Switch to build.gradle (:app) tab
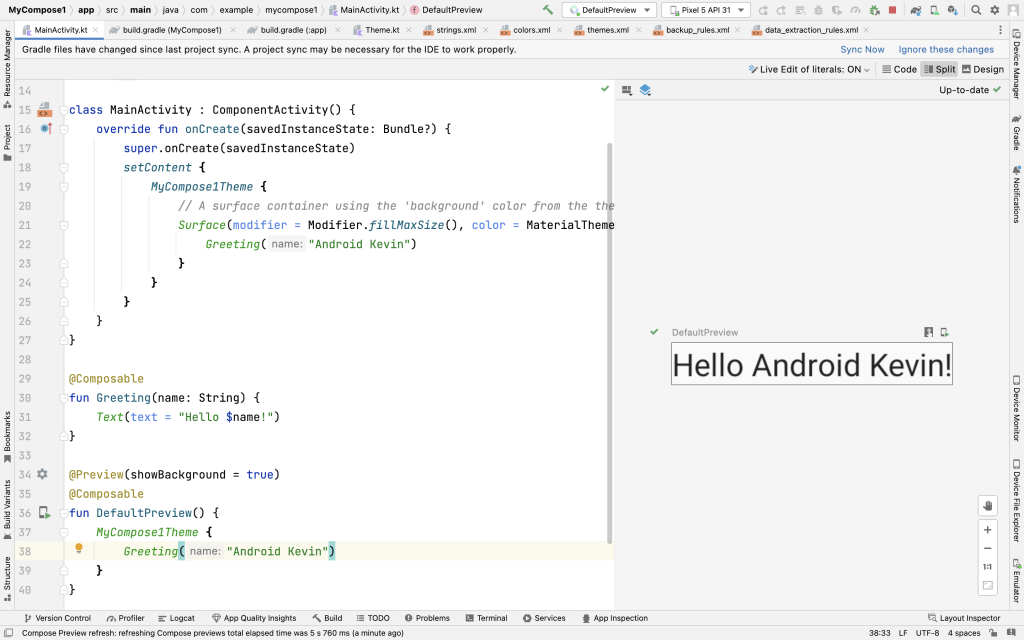The image size is (1024, 640). pos(293,30)
